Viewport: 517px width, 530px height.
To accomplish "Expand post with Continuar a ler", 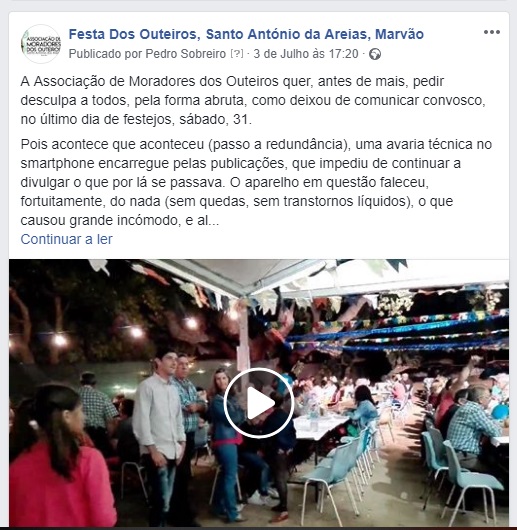I will click(x=67, y=239).
